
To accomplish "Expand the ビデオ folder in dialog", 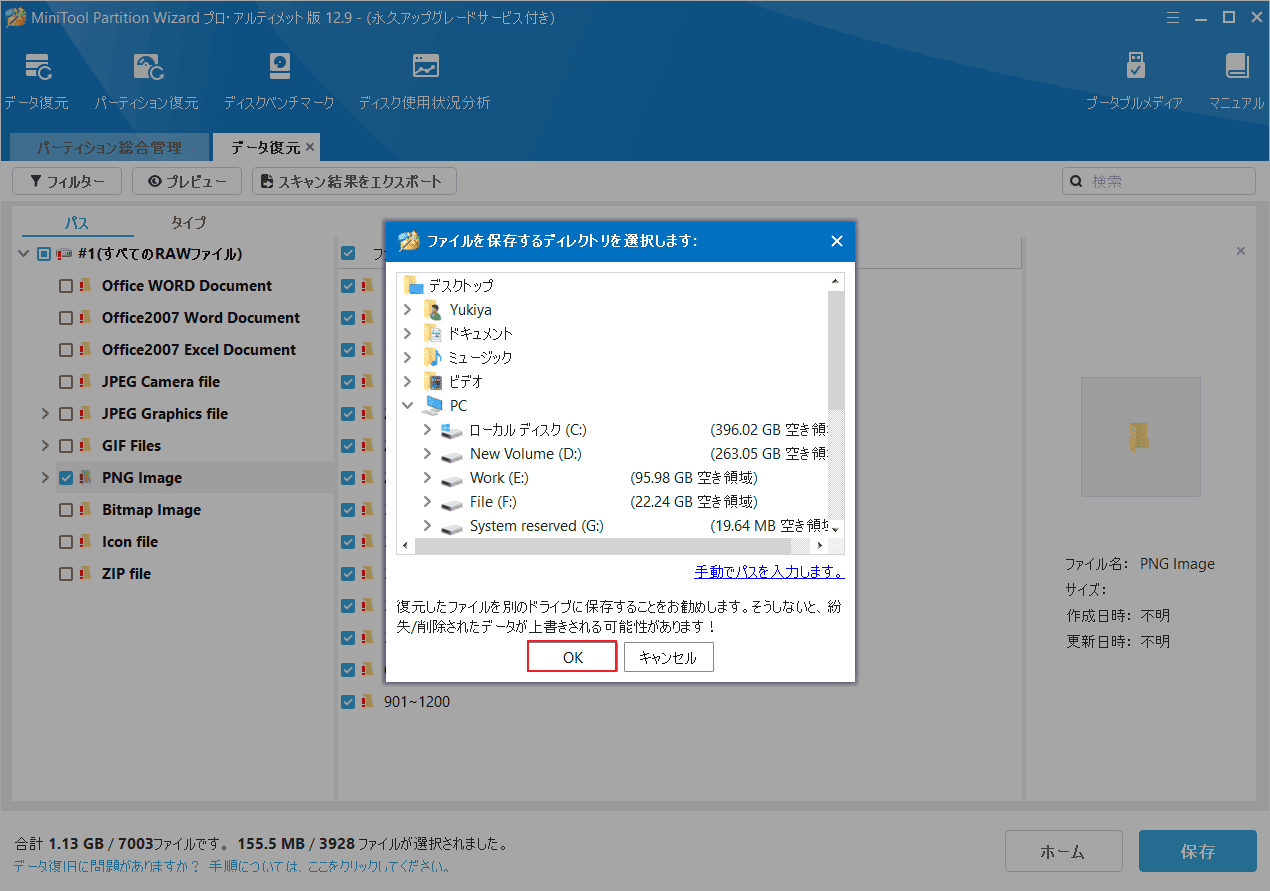I will tap(408, 381).
